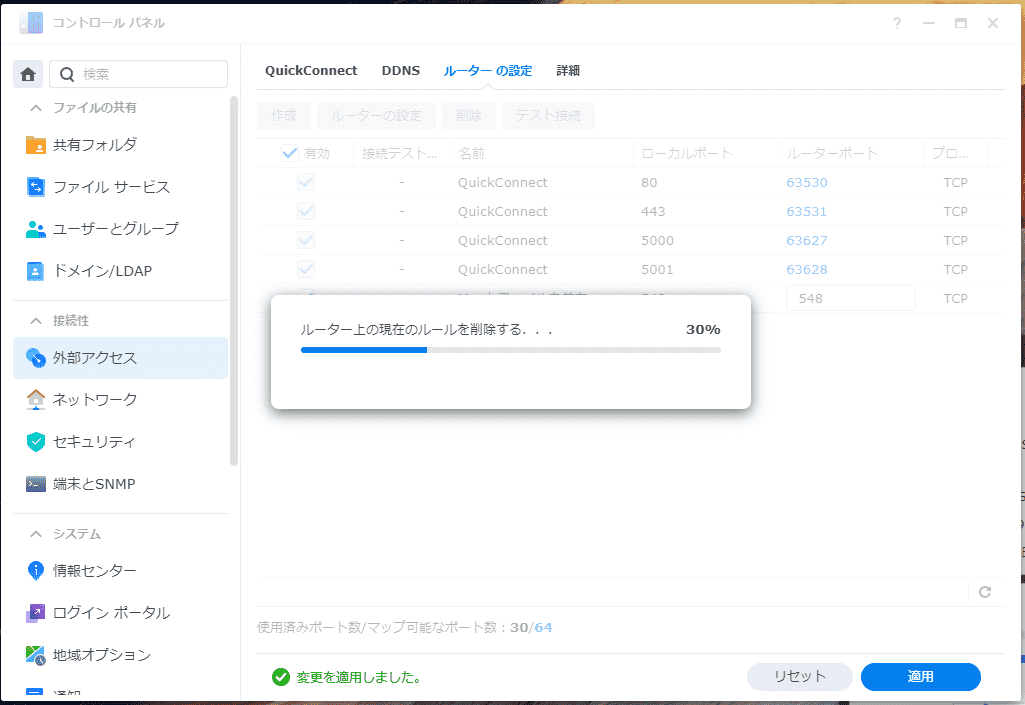Open the 詳細 tab
This screenshot has width=1025, height=705.
point(568,71)
